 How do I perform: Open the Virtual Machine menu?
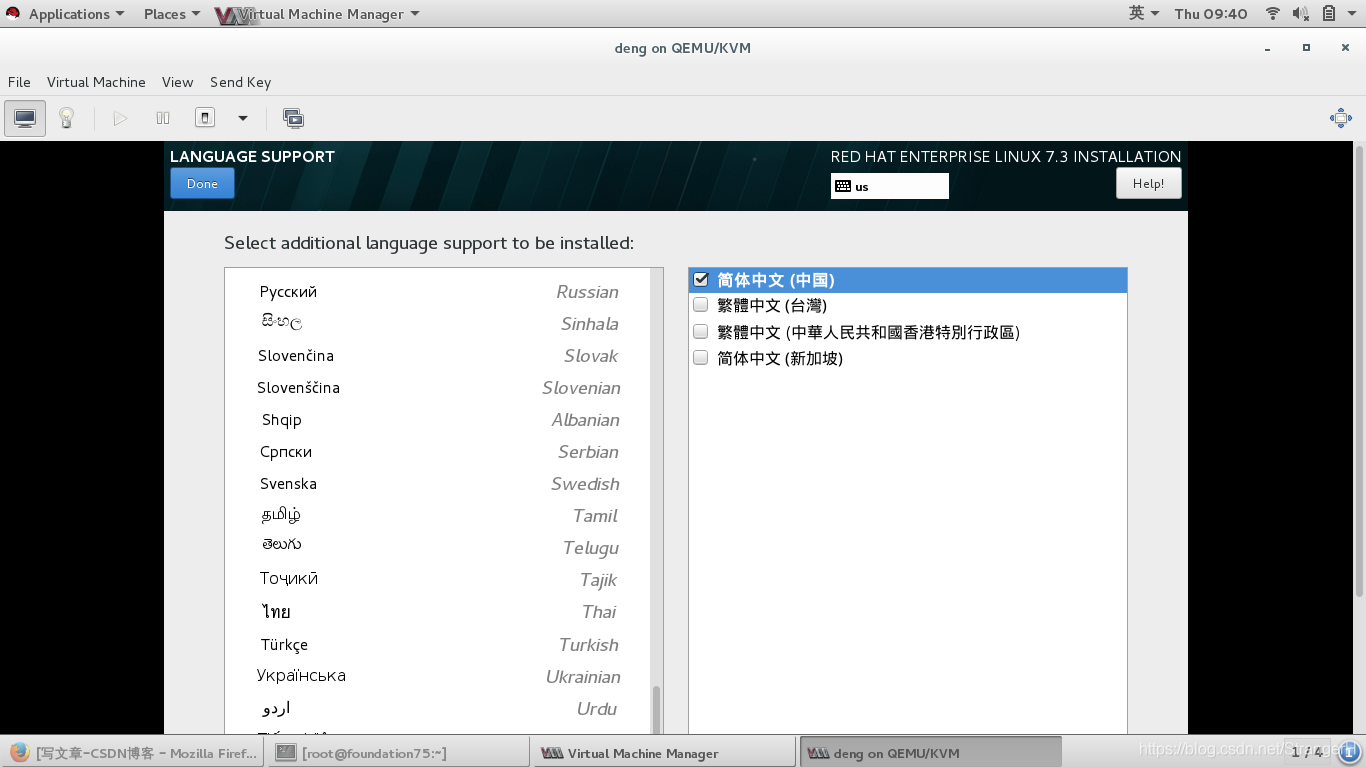[x=96, y=82]
